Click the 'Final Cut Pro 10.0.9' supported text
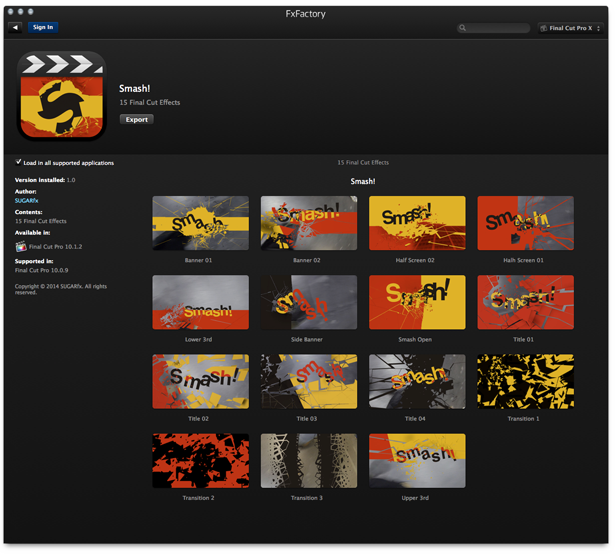 [x=42, y=270]
